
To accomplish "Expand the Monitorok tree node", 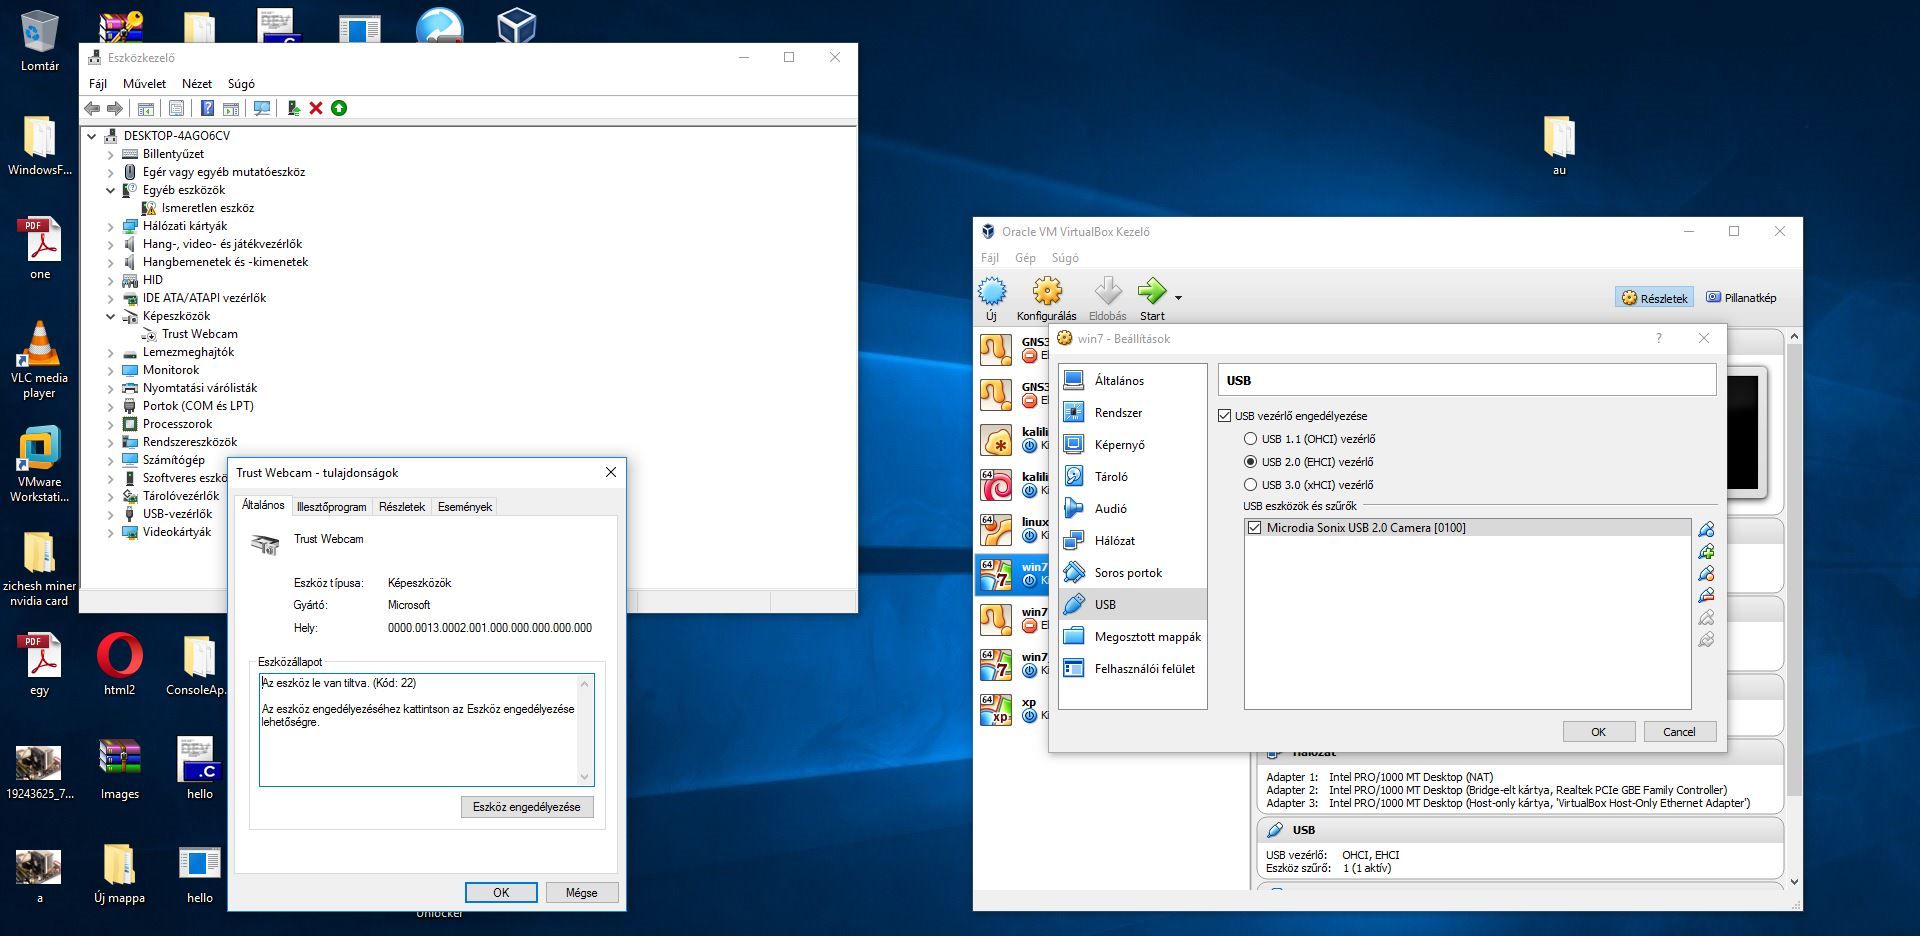I will click(111, 370).
